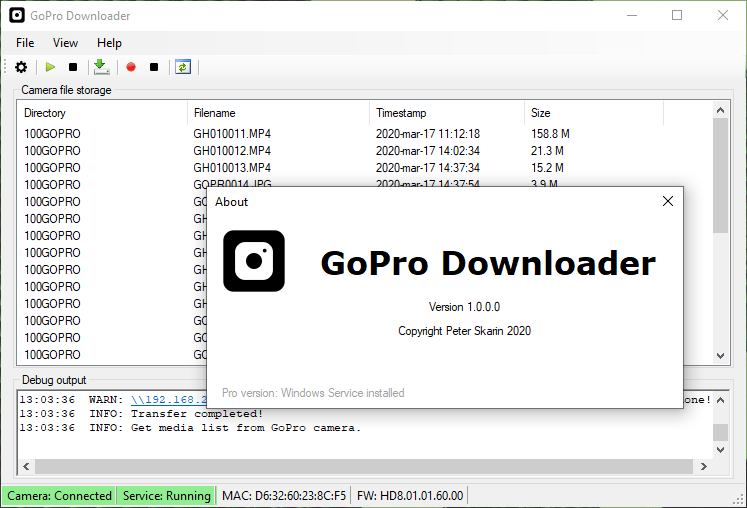Close the About dialog
Image resolution: width=747 pixels, height=508 pixels.
click(668, 201)
